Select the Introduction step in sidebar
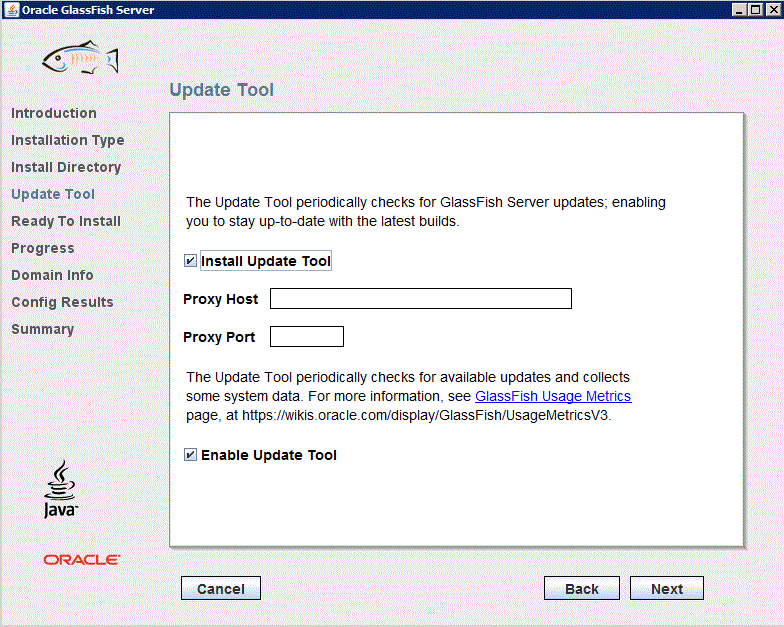 click(x=54, y=113)
